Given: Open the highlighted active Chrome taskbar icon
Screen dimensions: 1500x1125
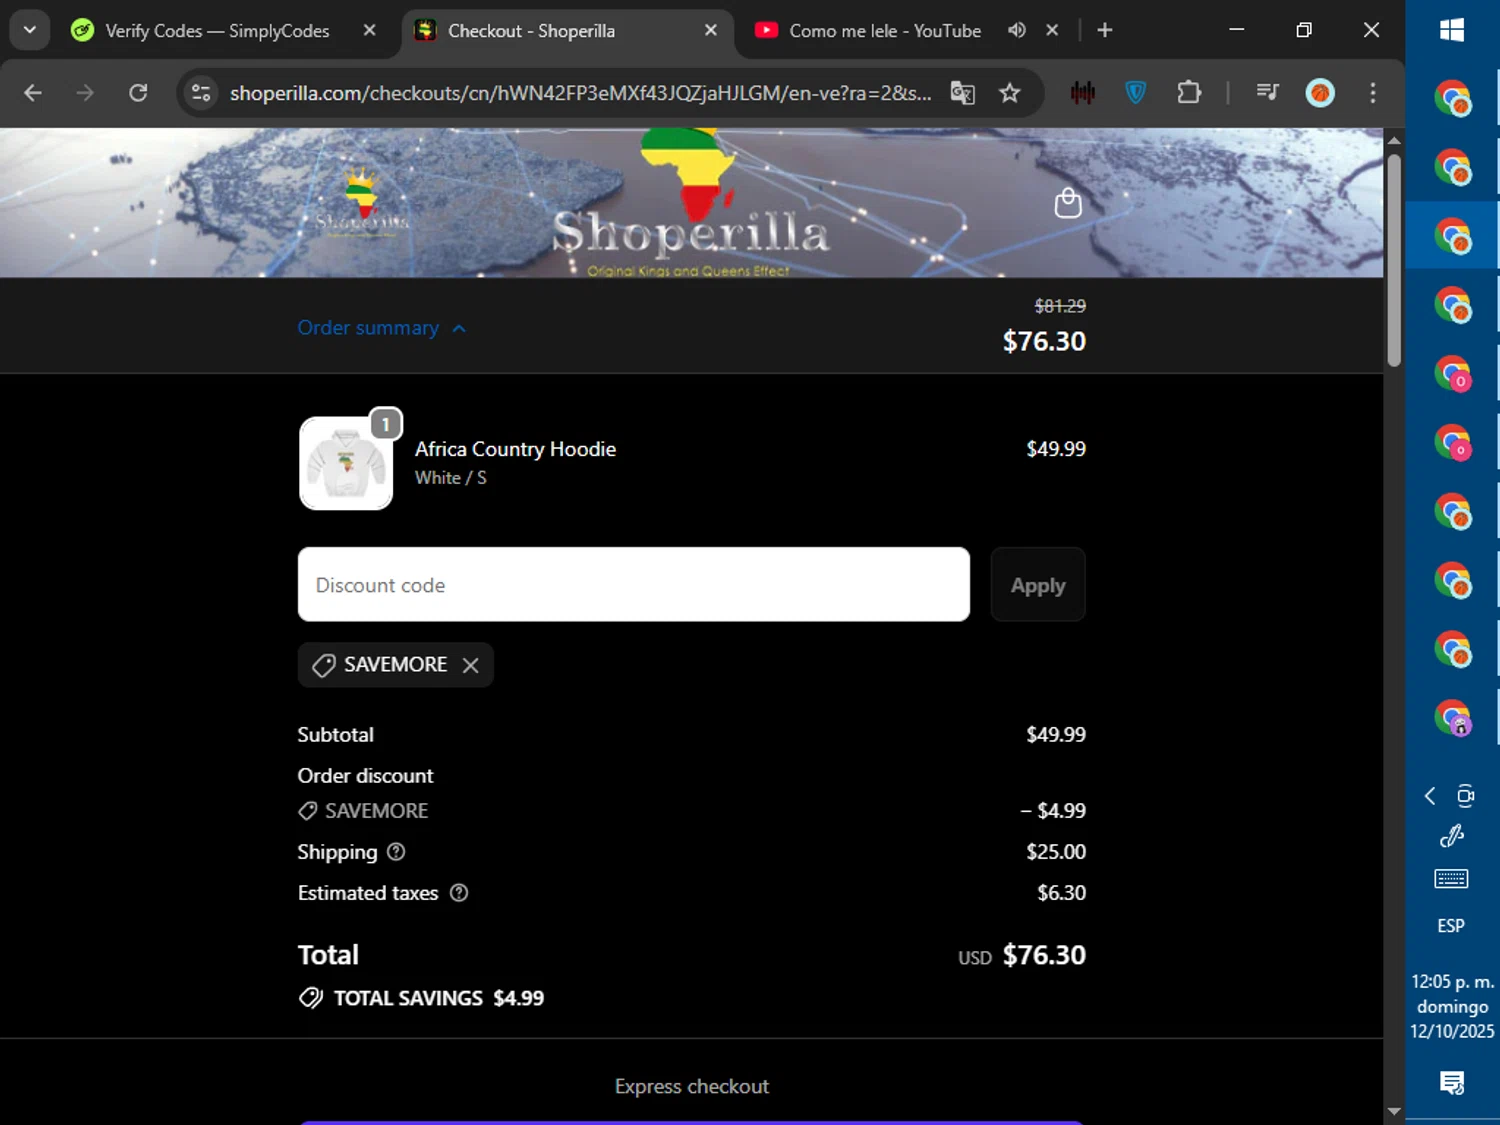Looking at the screenshot, I should click(x=1452, y=236).
